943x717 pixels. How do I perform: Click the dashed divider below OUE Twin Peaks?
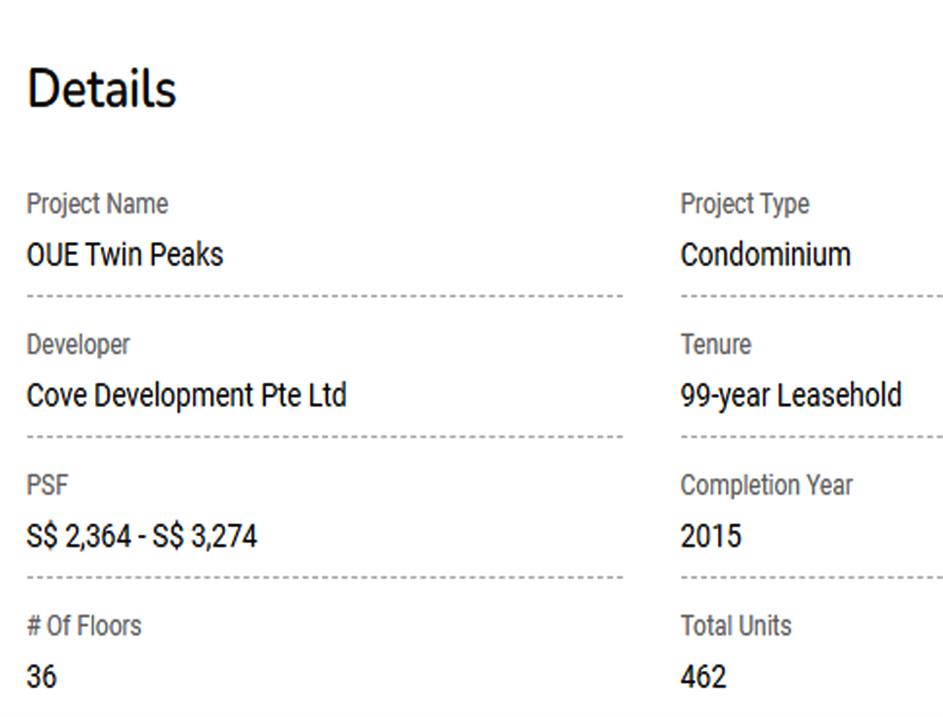pos(325,296)
